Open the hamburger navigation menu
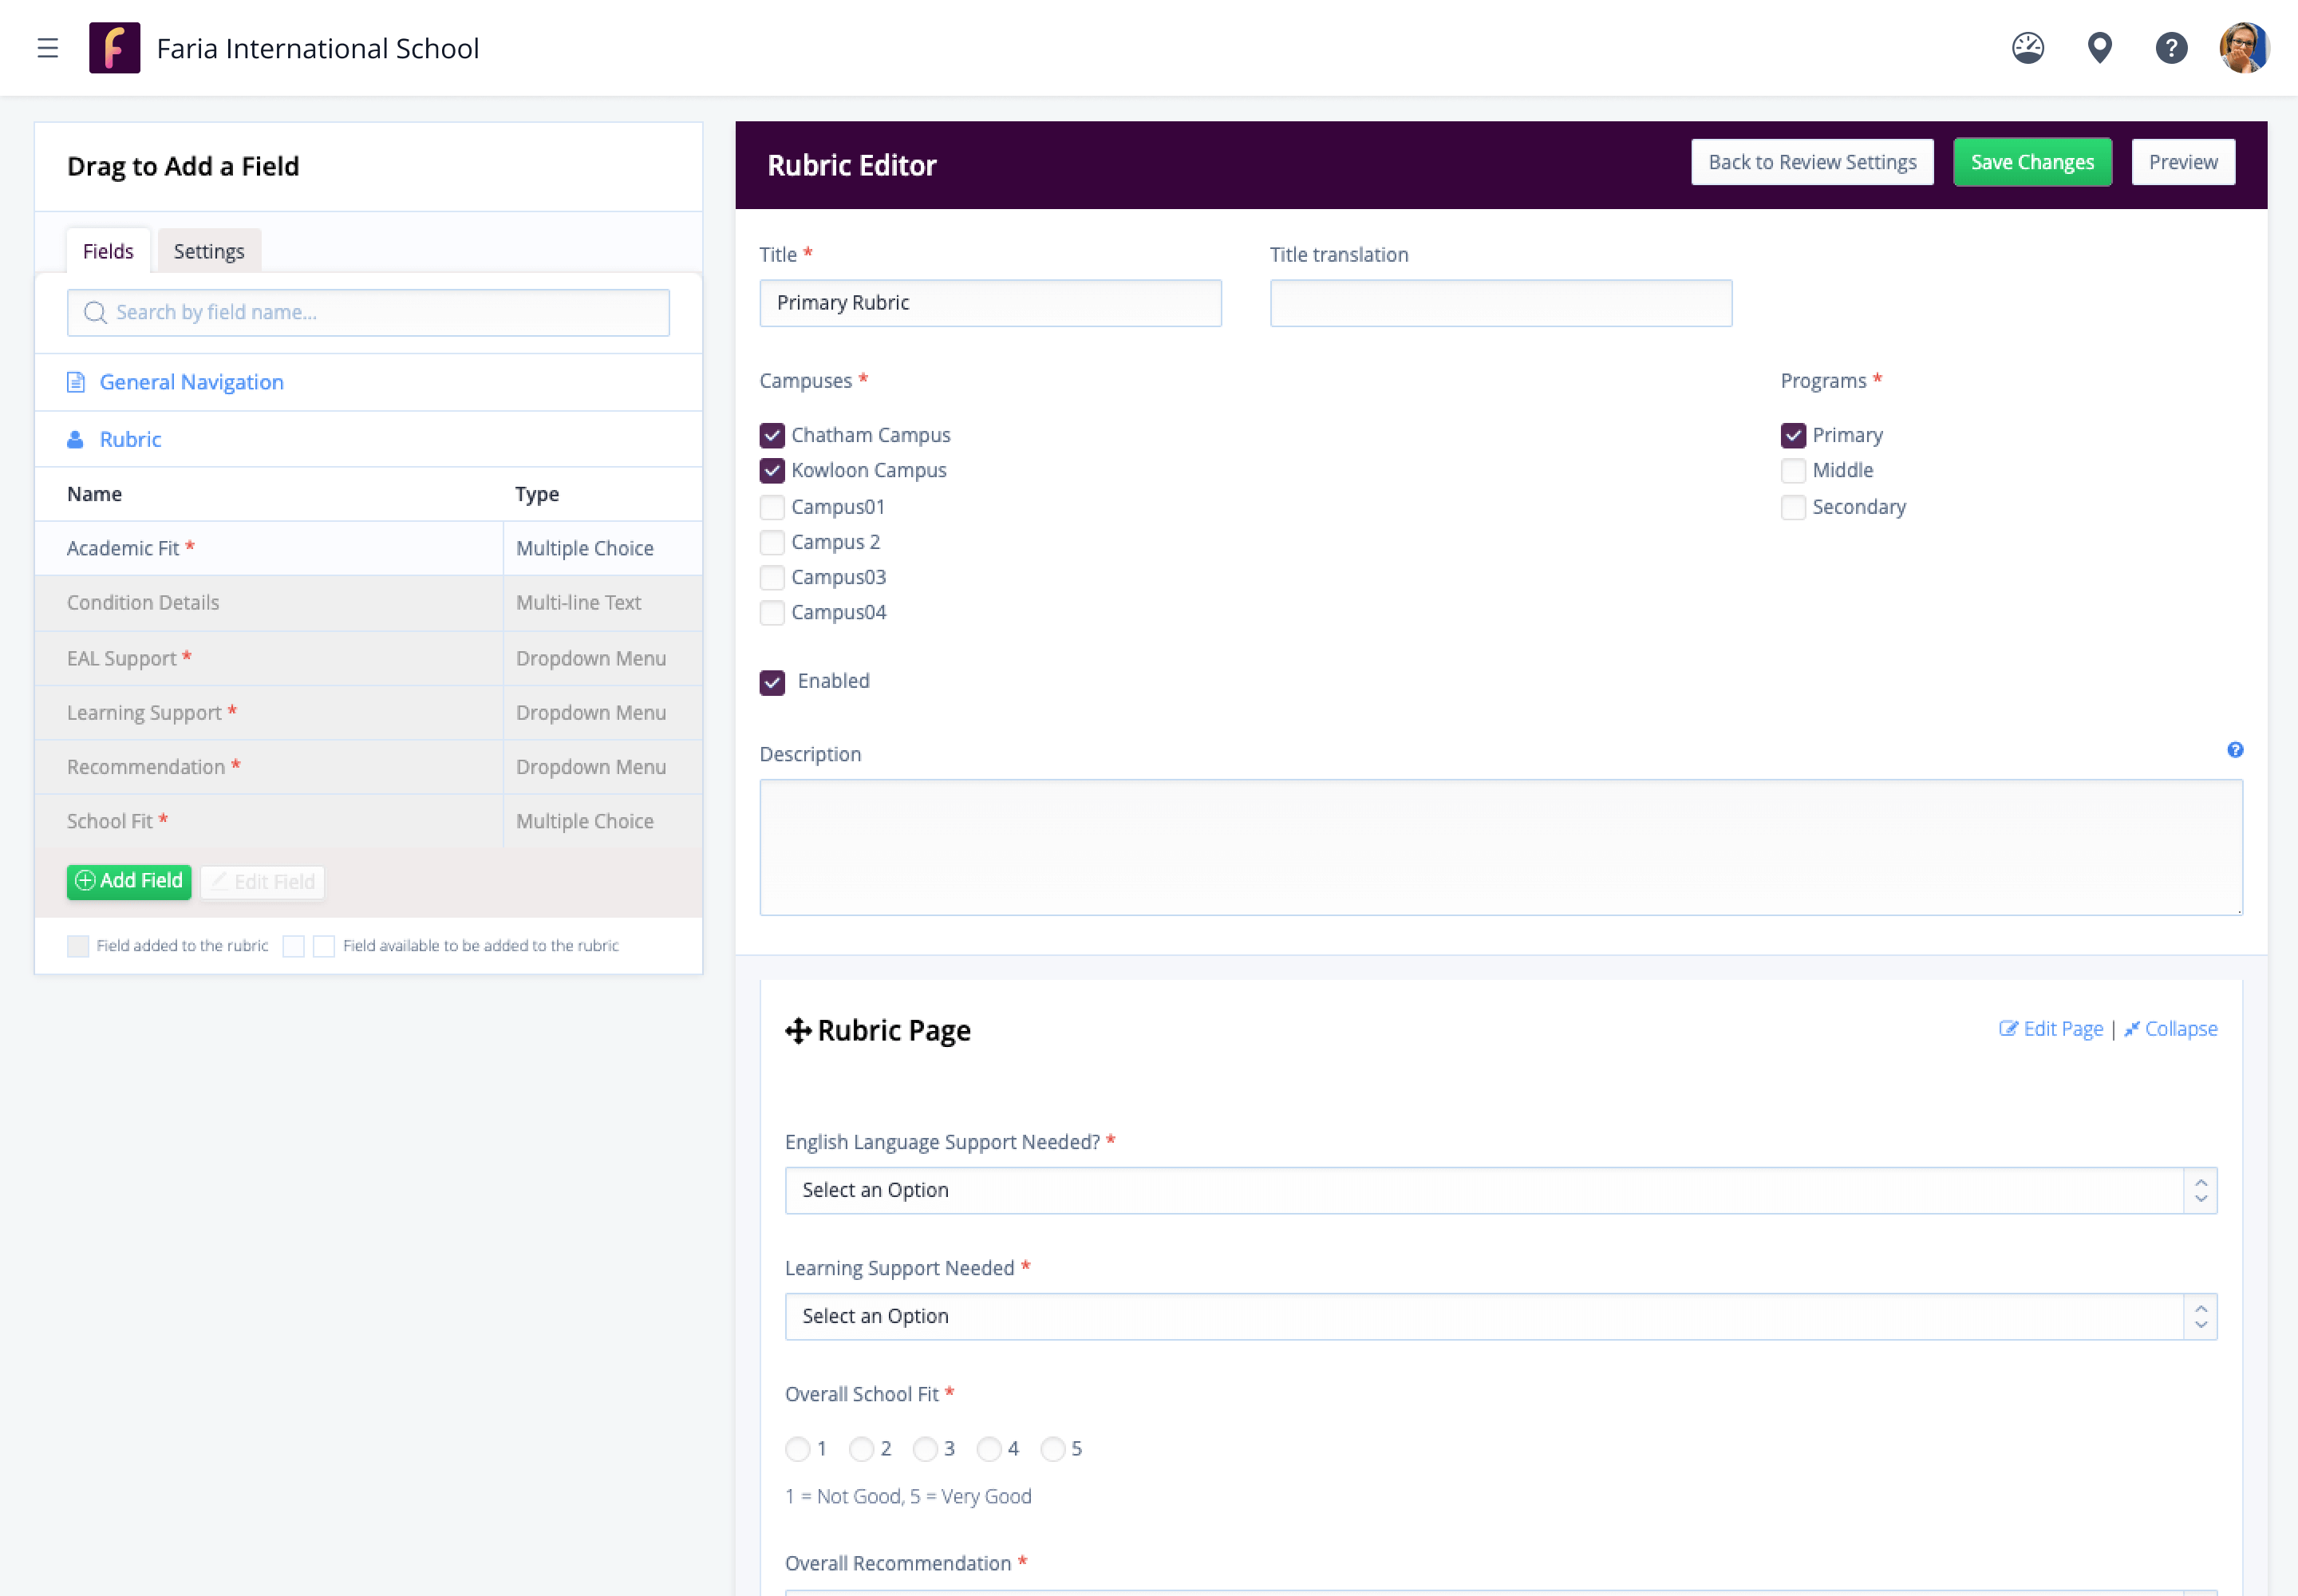The image size is (2298, 1596). tap(47, 48)
